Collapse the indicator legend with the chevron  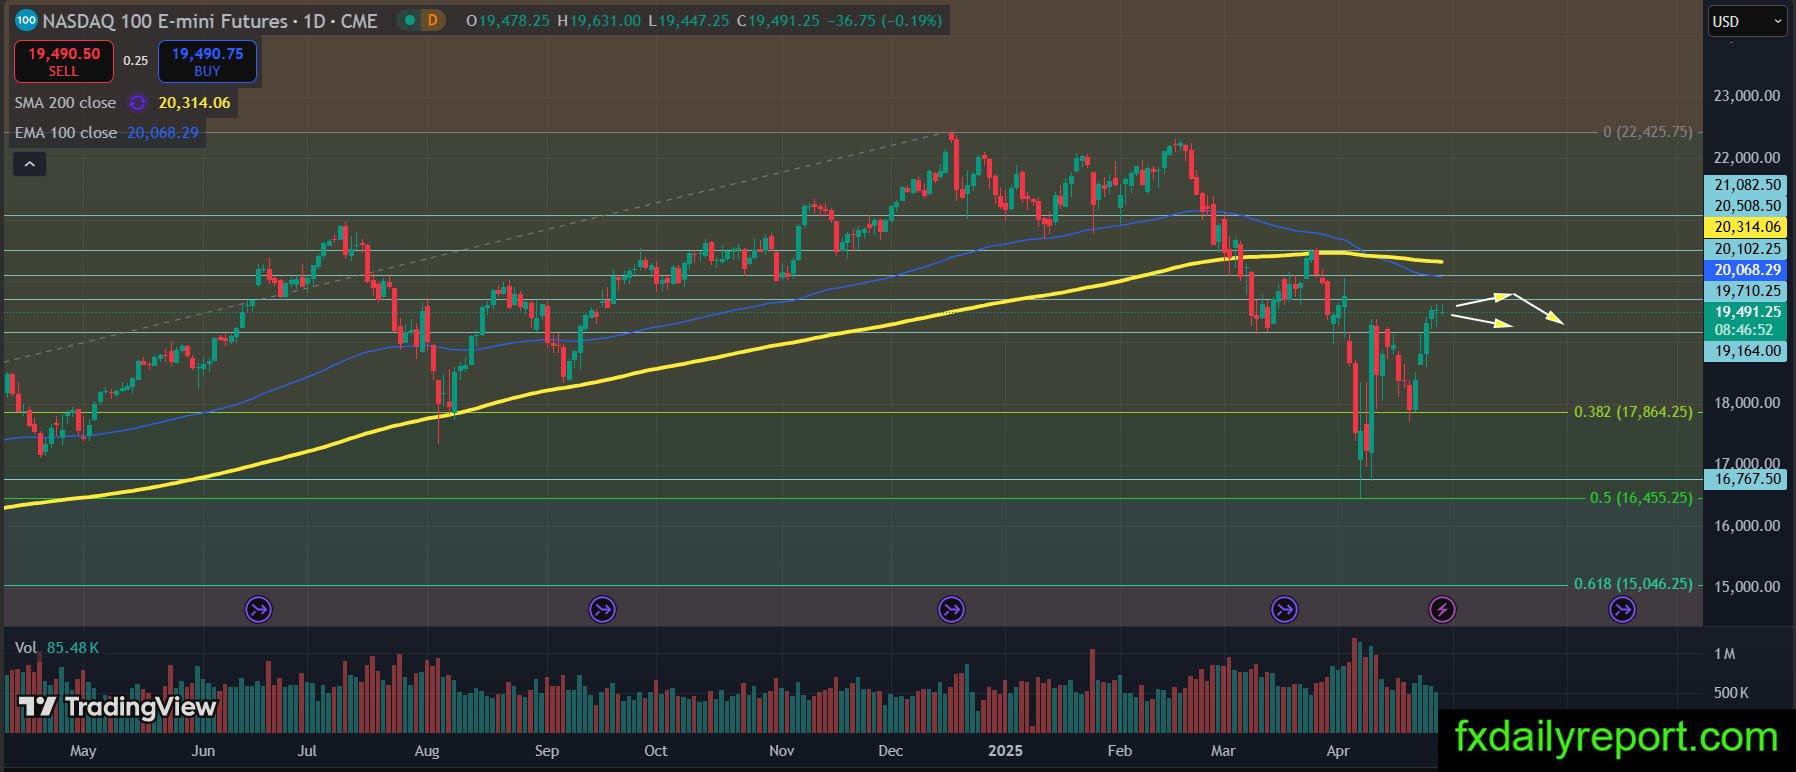[x=29, y=164]
